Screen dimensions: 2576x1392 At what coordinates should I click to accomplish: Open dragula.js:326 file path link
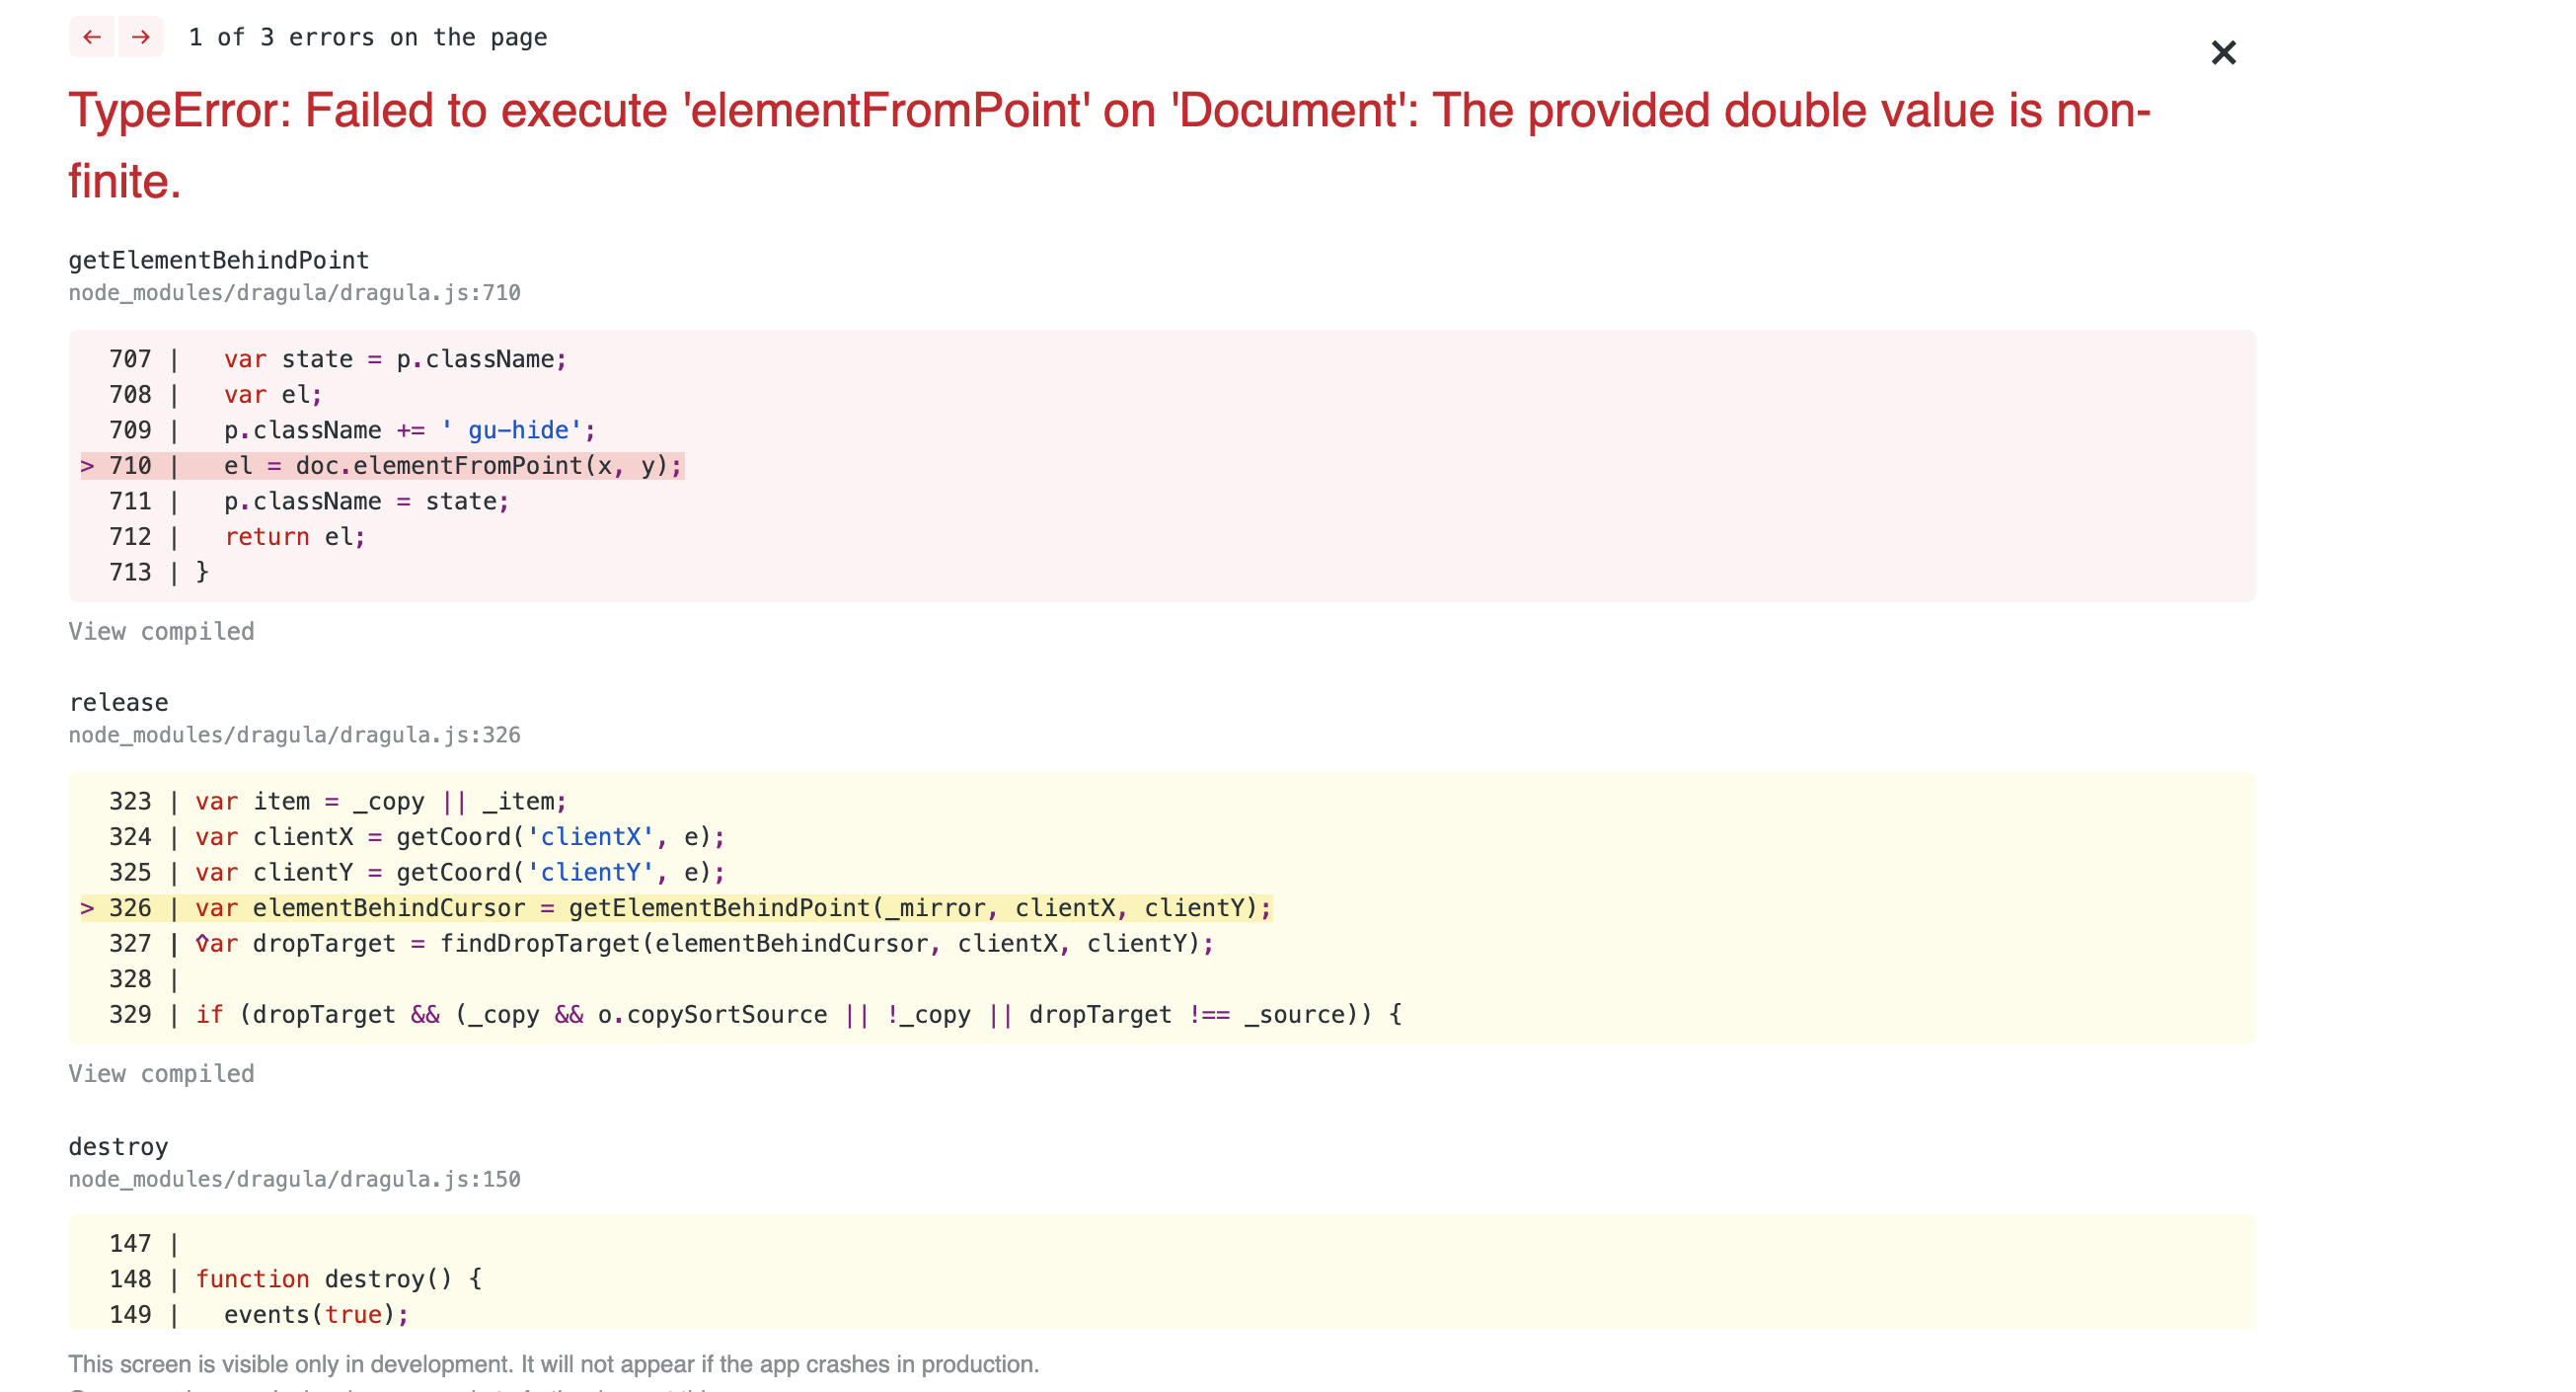(x=294, y=735)
